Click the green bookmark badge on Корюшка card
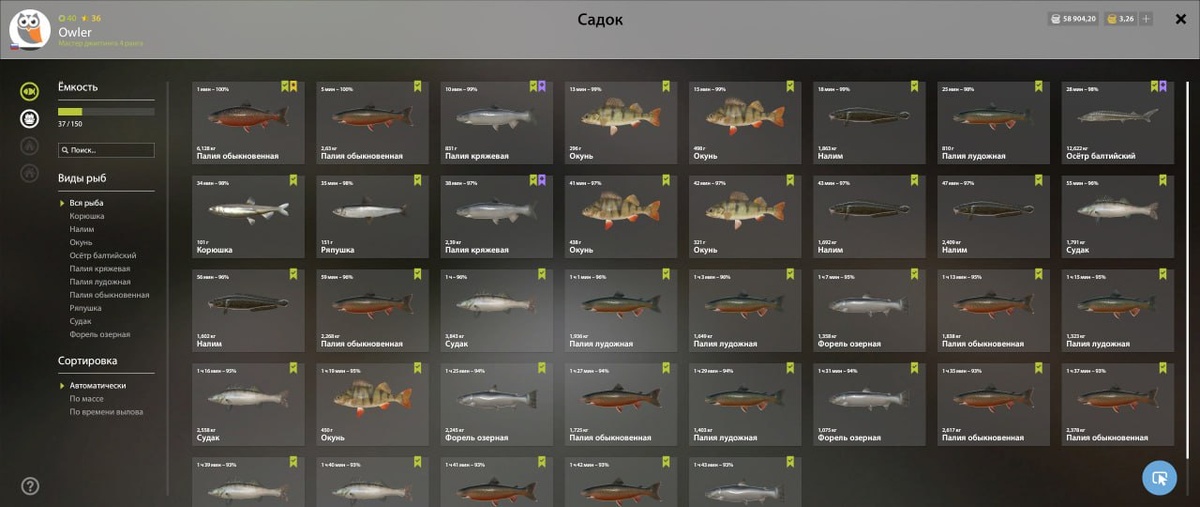The width and height of the screenshot is (1200, 507). coord(293,181)
